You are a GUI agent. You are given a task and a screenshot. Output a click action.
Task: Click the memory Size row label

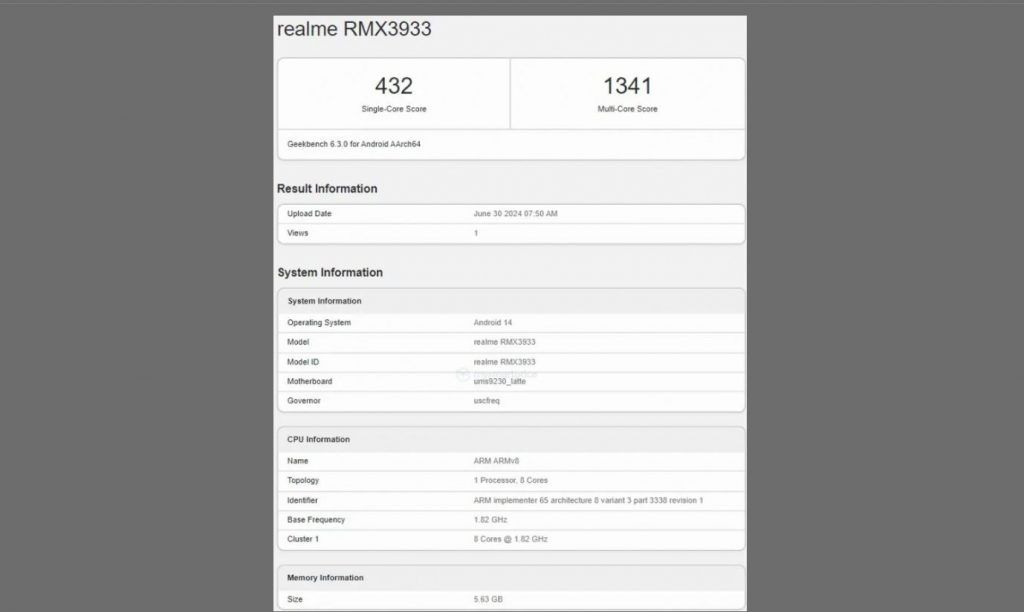click(295, 600)
